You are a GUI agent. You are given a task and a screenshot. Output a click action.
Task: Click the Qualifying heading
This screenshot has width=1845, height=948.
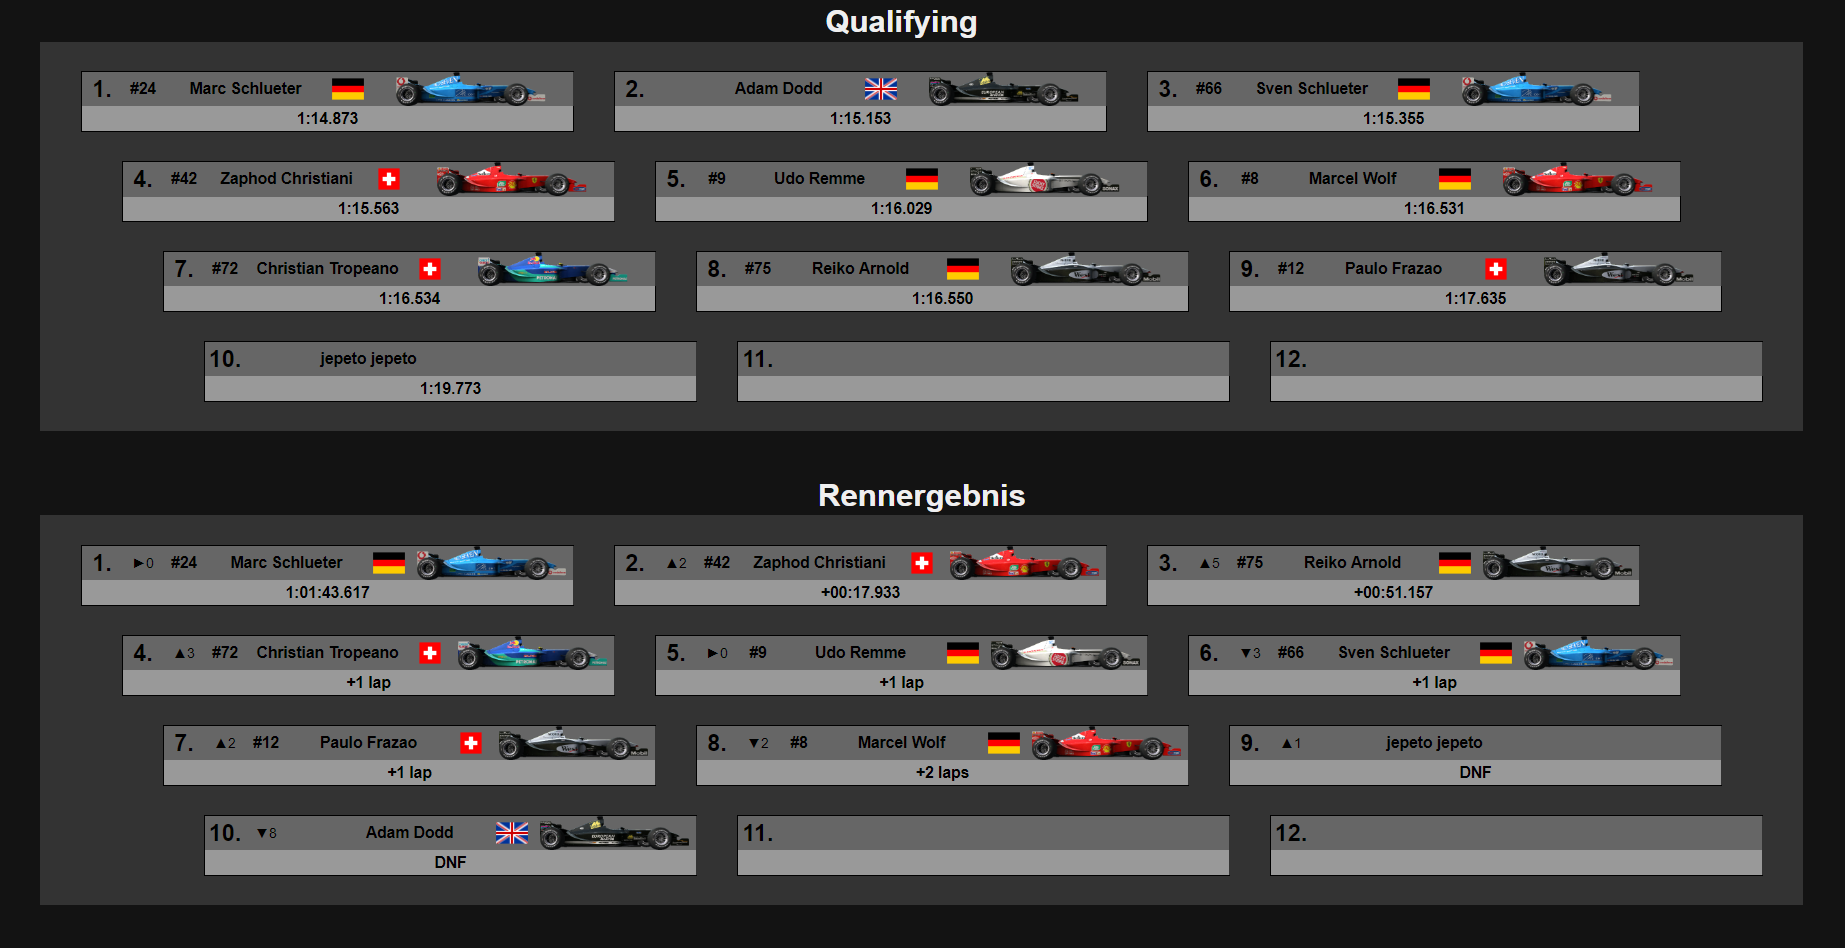(x=901, y=22)
